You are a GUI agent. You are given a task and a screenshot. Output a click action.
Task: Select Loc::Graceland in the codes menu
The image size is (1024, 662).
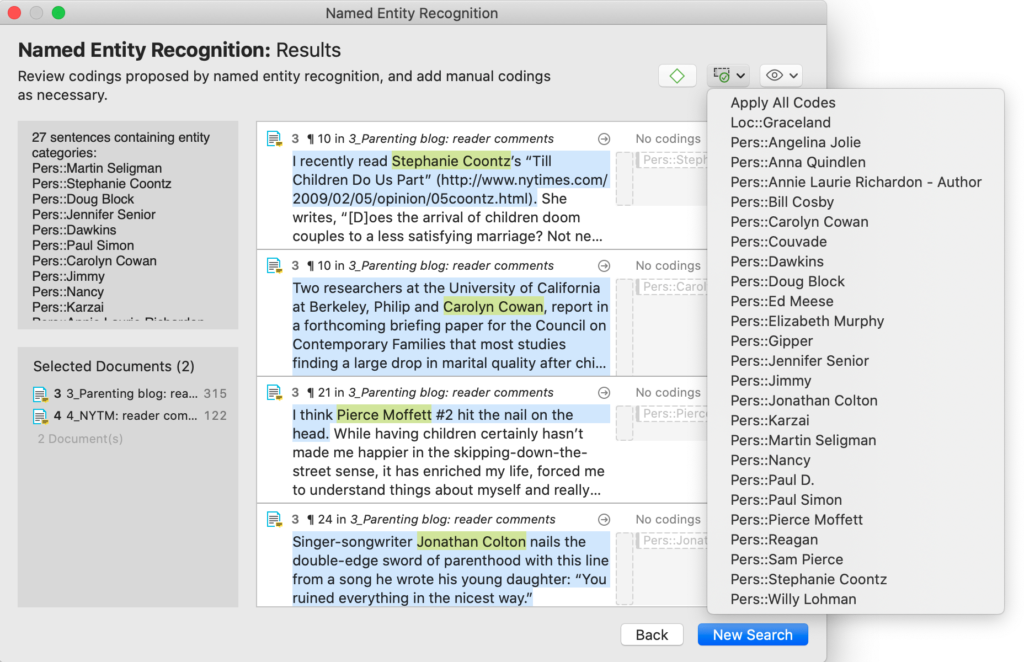click(780, 123)
